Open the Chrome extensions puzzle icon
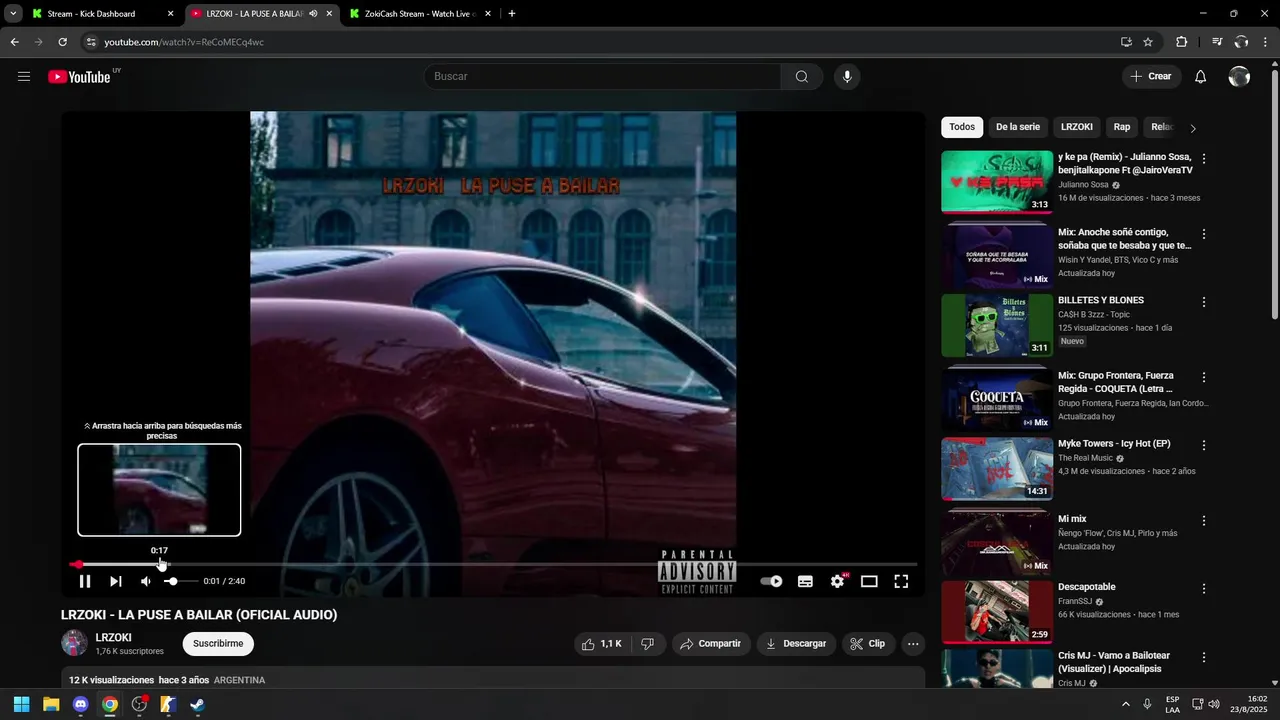The width and height of the screenshot is (1280, 720). tap(1181, 42)
